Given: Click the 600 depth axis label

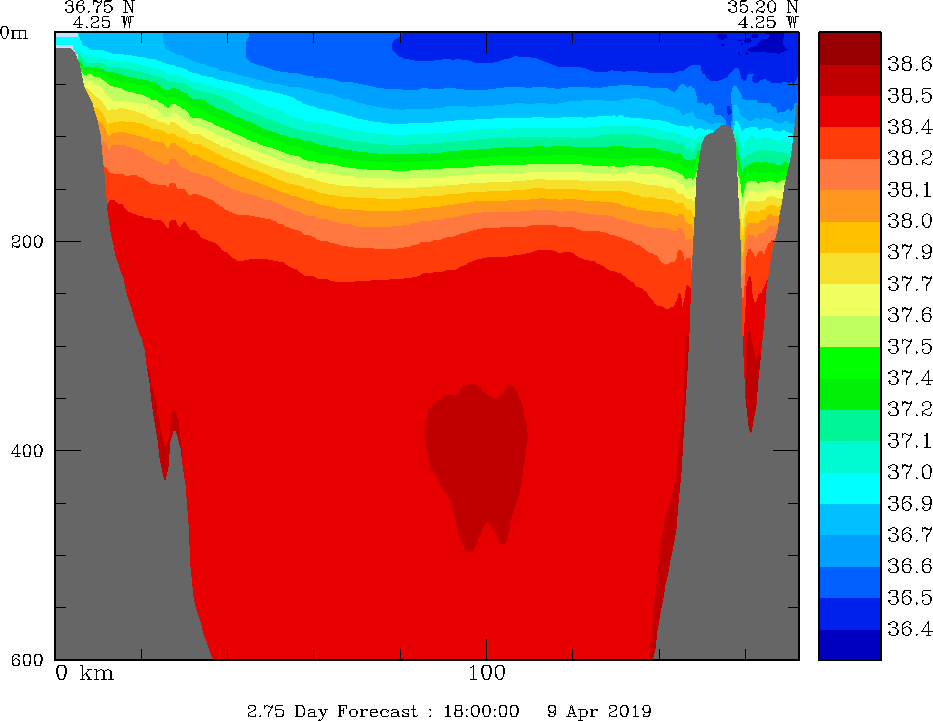Looking at the screenshot, I should 27,660.
